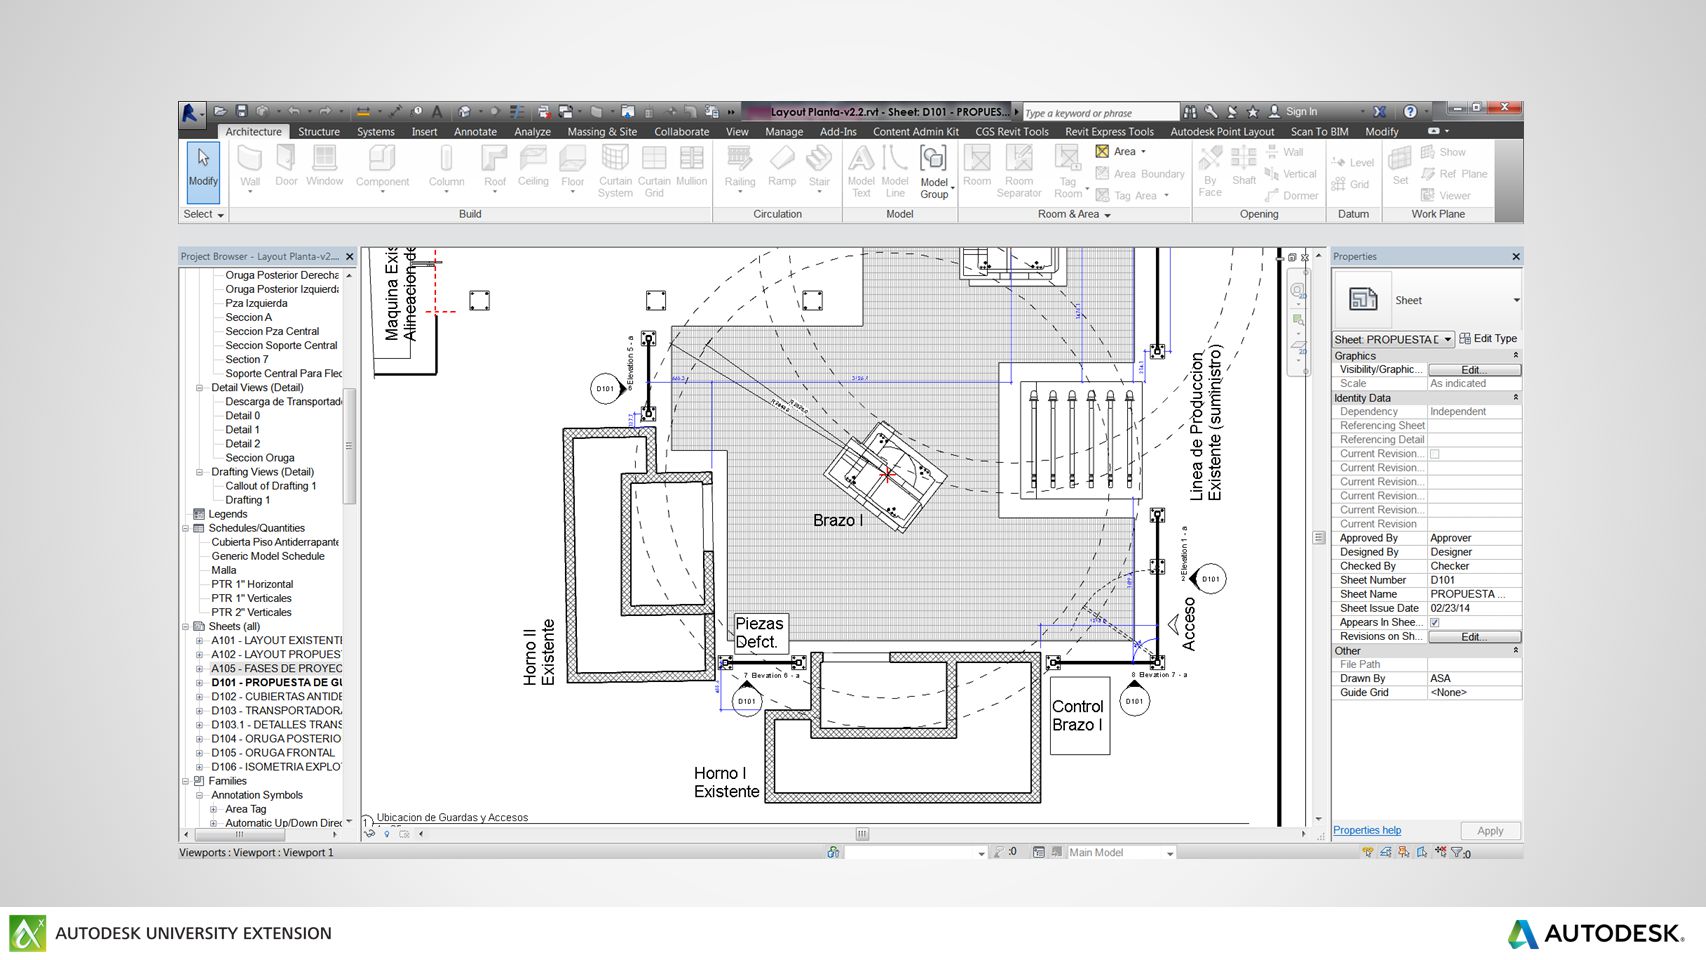Click the keyword search input field
Image resolution: width=1706 pixels, height=960 pixels.
pos(1100,112)
